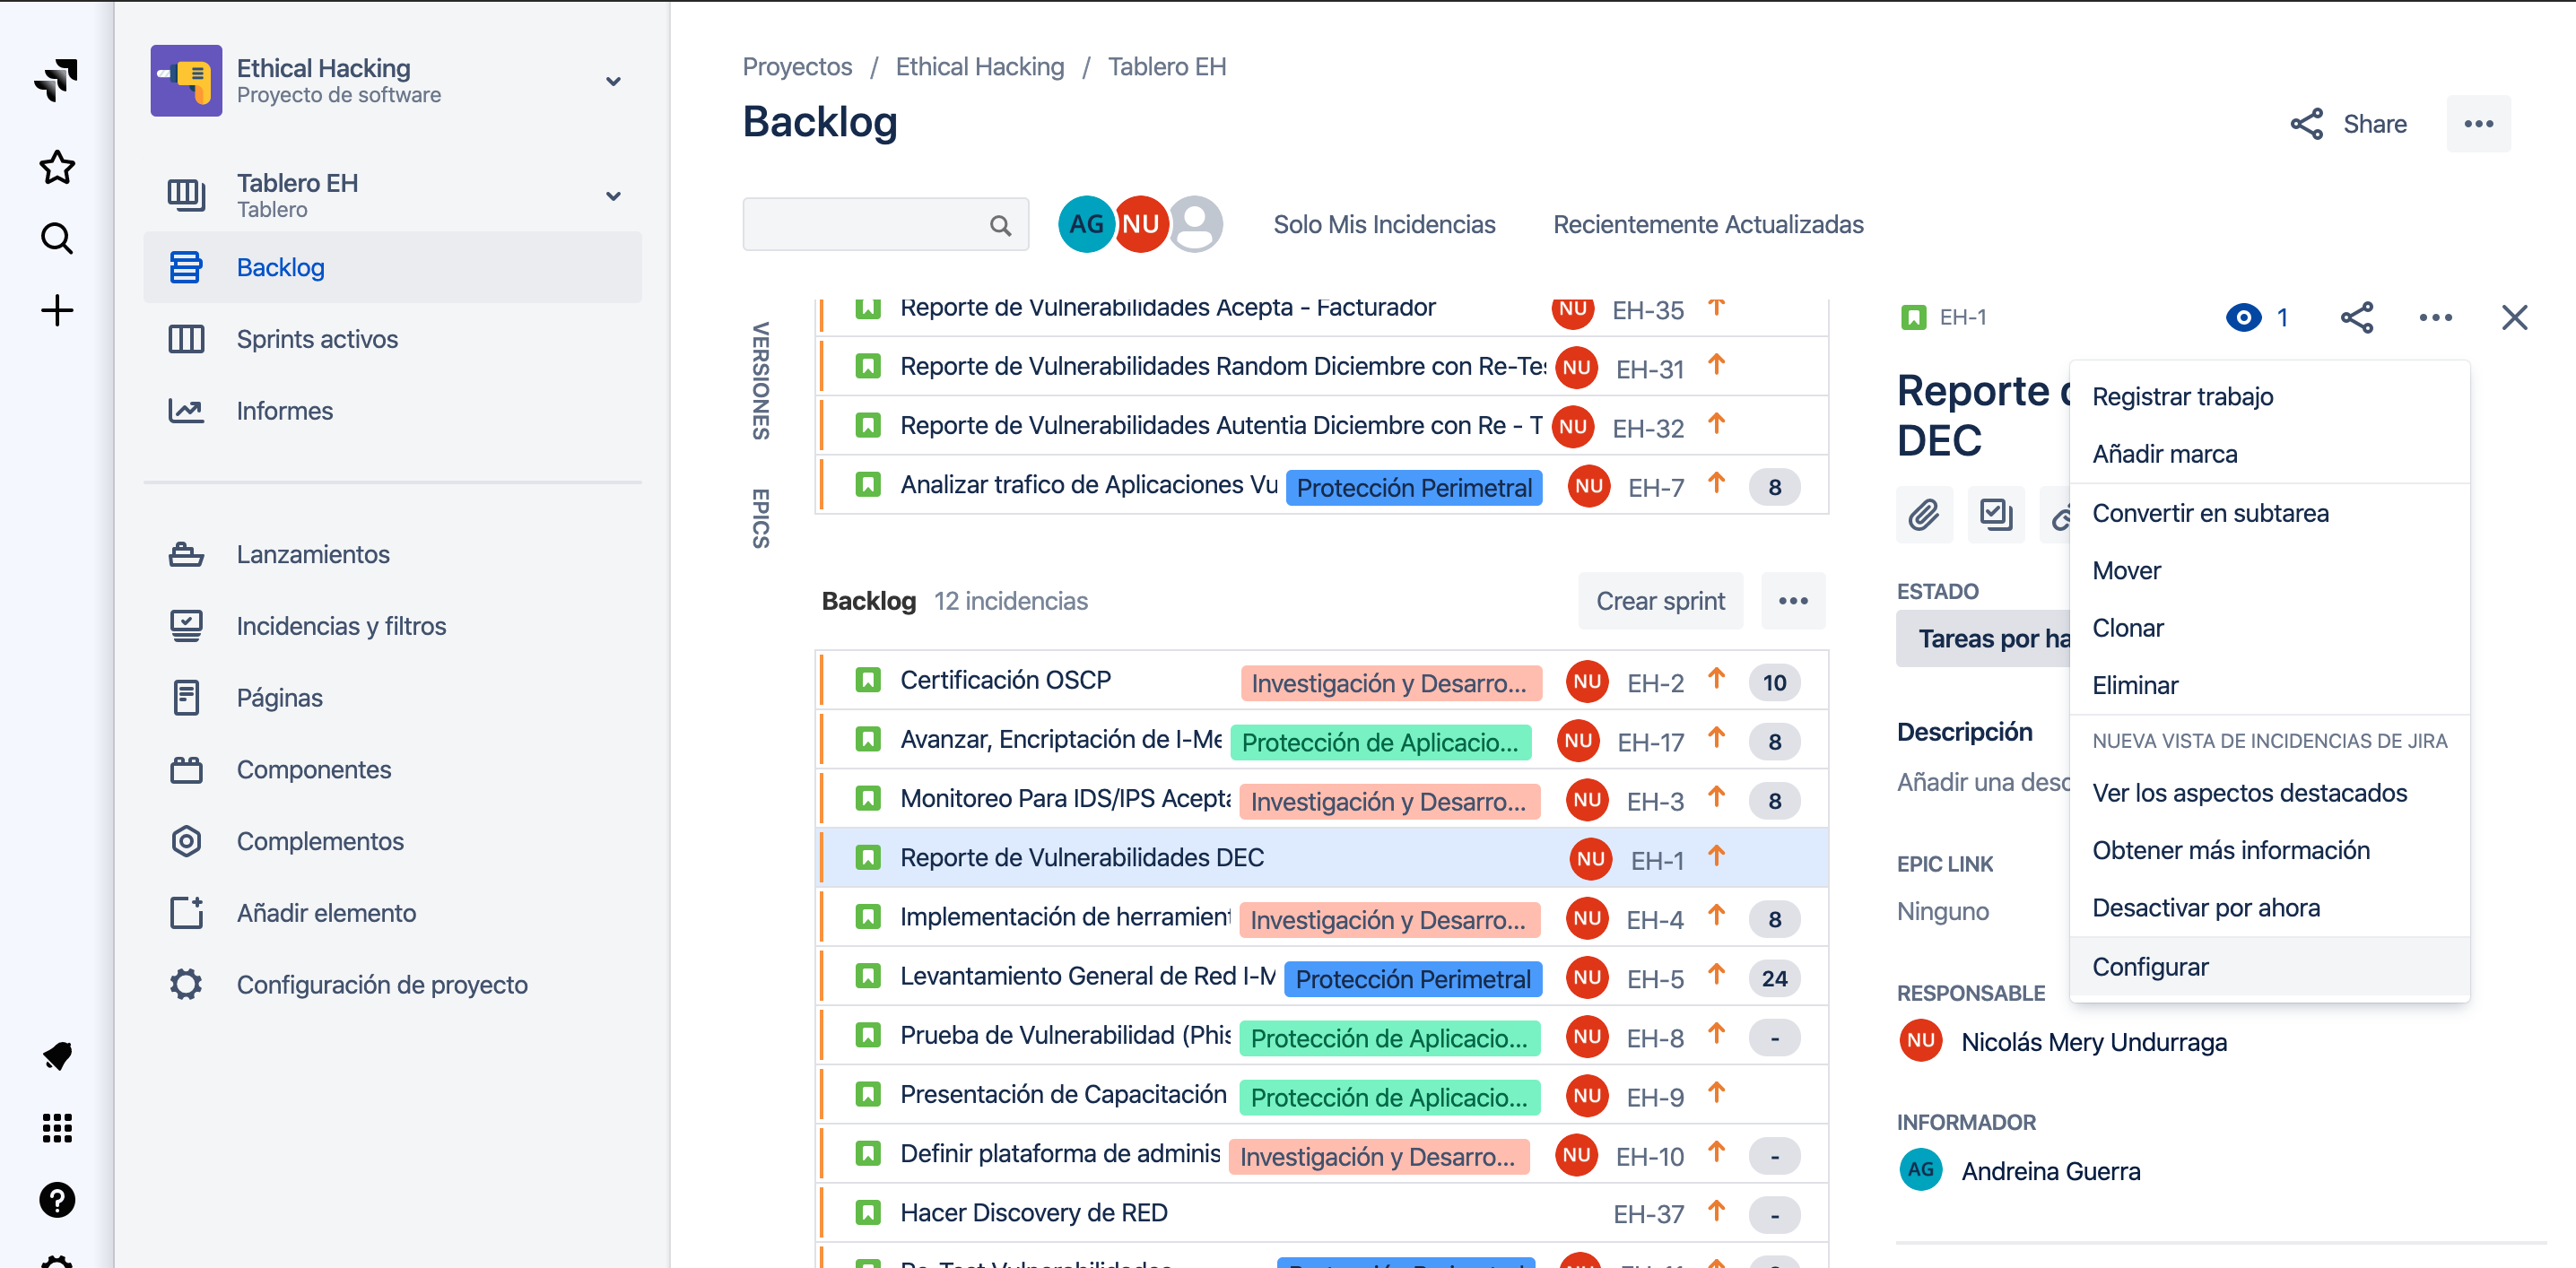Click the Configuración de proyecto icon
This screenshot has width=2576, height=1268.
(x=184, y=986)
